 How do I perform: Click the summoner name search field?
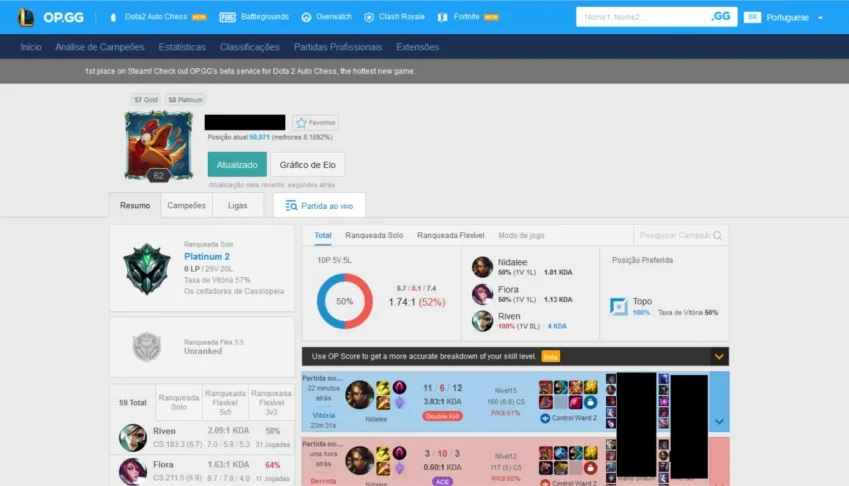pyautogui.click(x=642, y=17)
